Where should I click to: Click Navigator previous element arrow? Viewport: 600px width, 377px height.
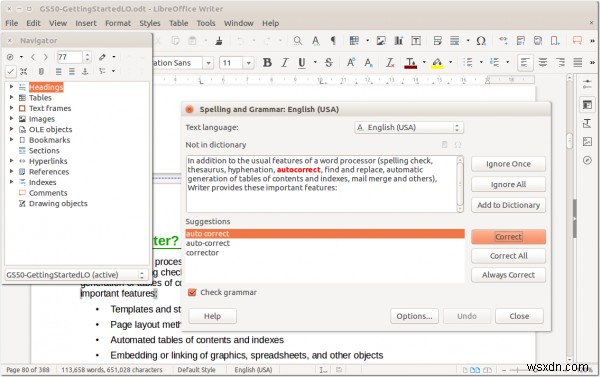[x=33, y=57]
